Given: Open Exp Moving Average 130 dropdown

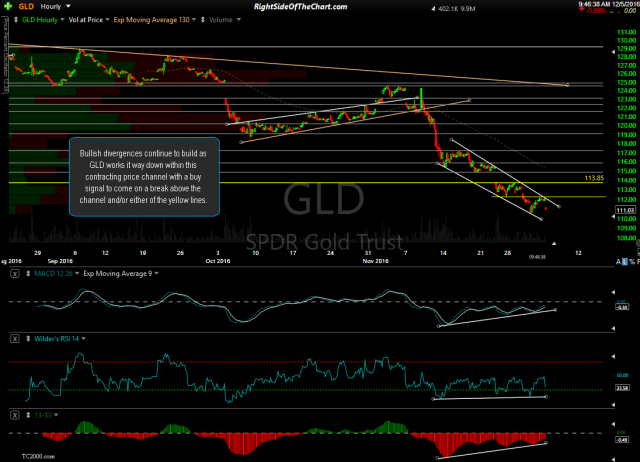Looking at the screenshot, I should pyautogui.click(x=194, y=20).
